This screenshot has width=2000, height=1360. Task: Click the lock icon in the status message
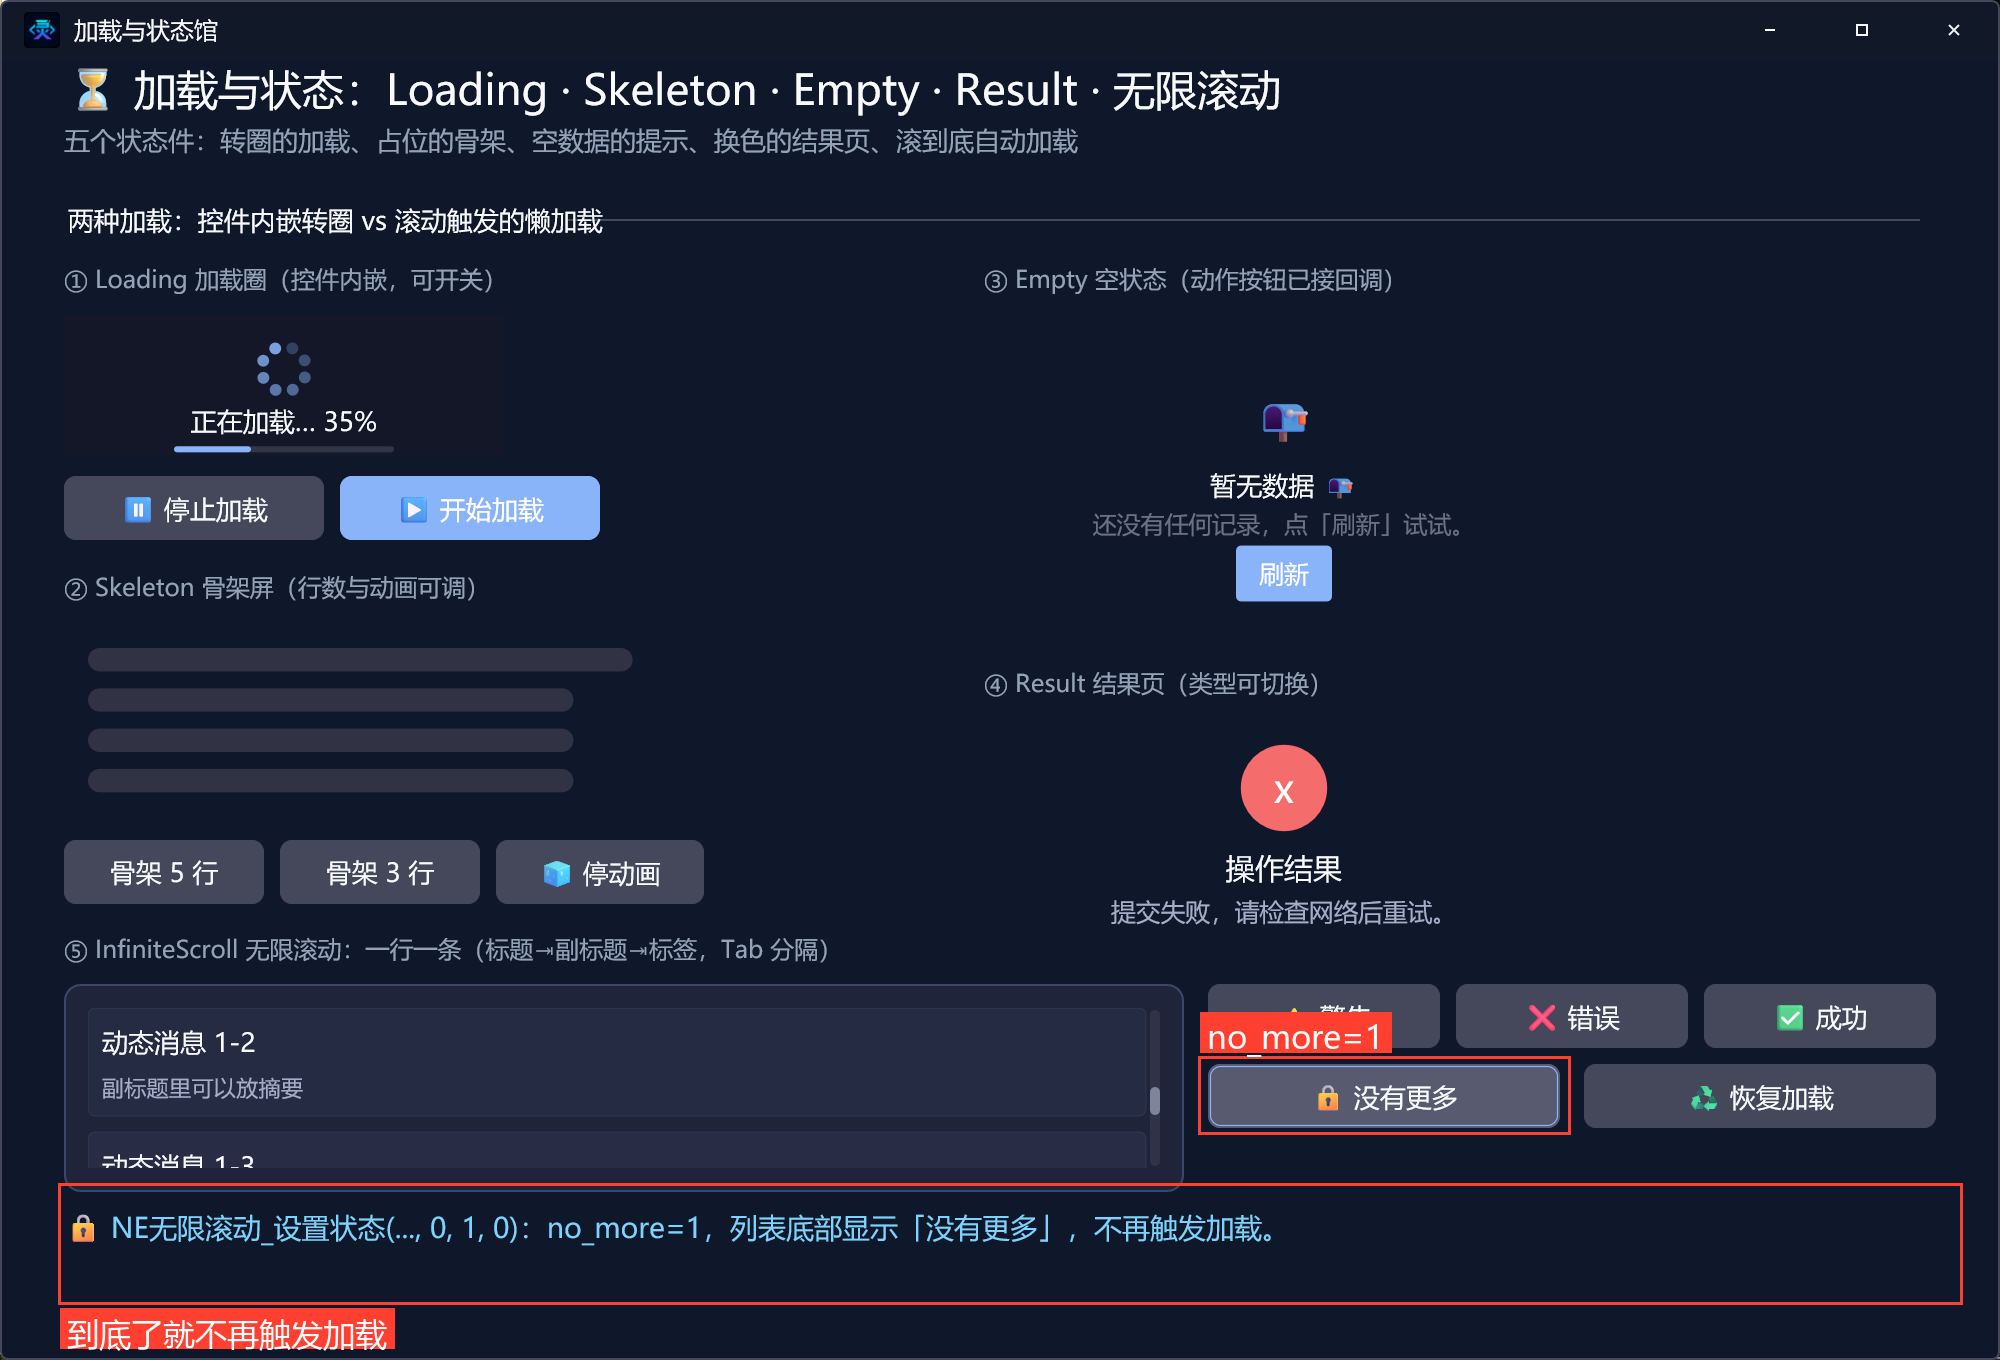pyautogui.click(x=84, y=1228)
